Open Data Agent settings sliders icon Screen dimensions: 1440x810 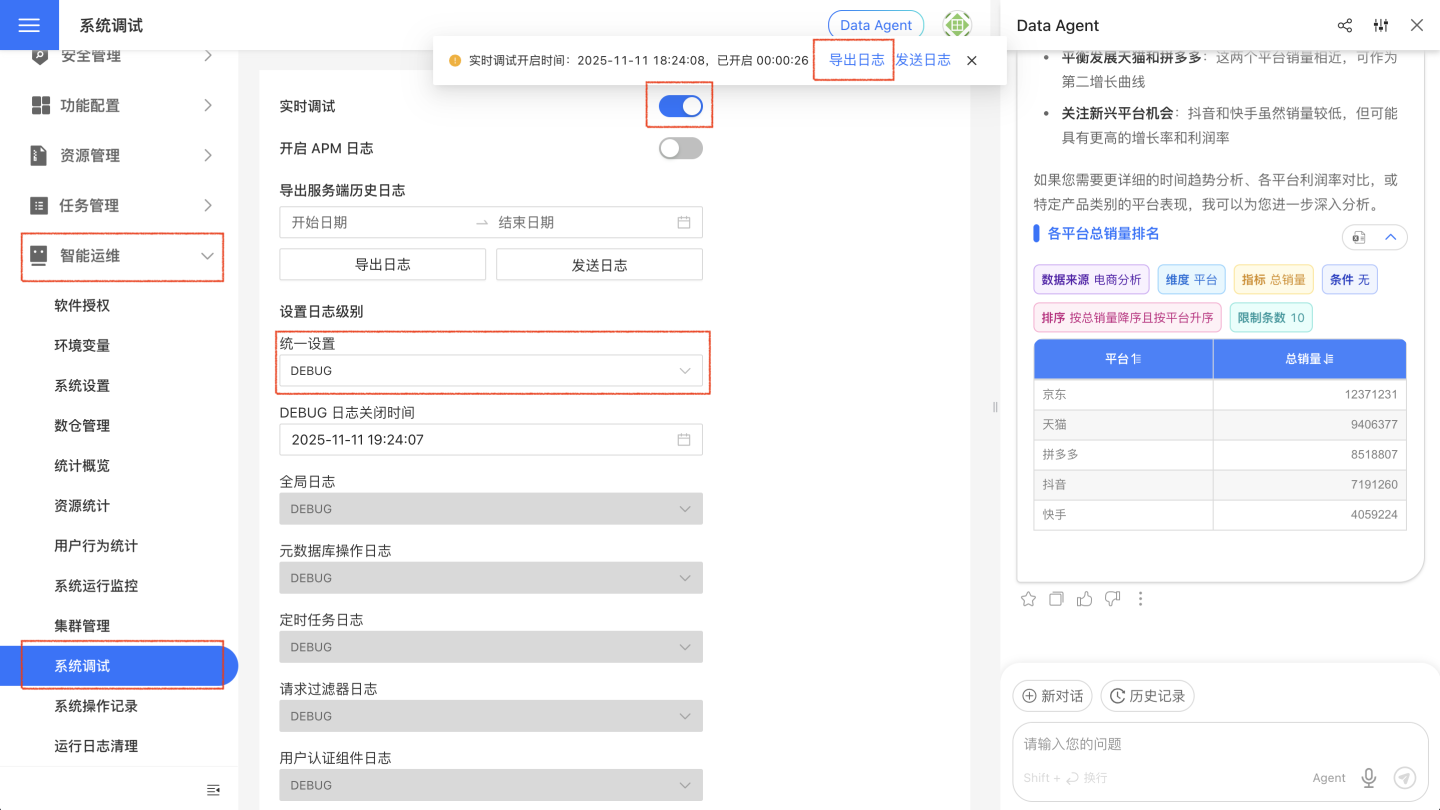[x=1381, y=26]
